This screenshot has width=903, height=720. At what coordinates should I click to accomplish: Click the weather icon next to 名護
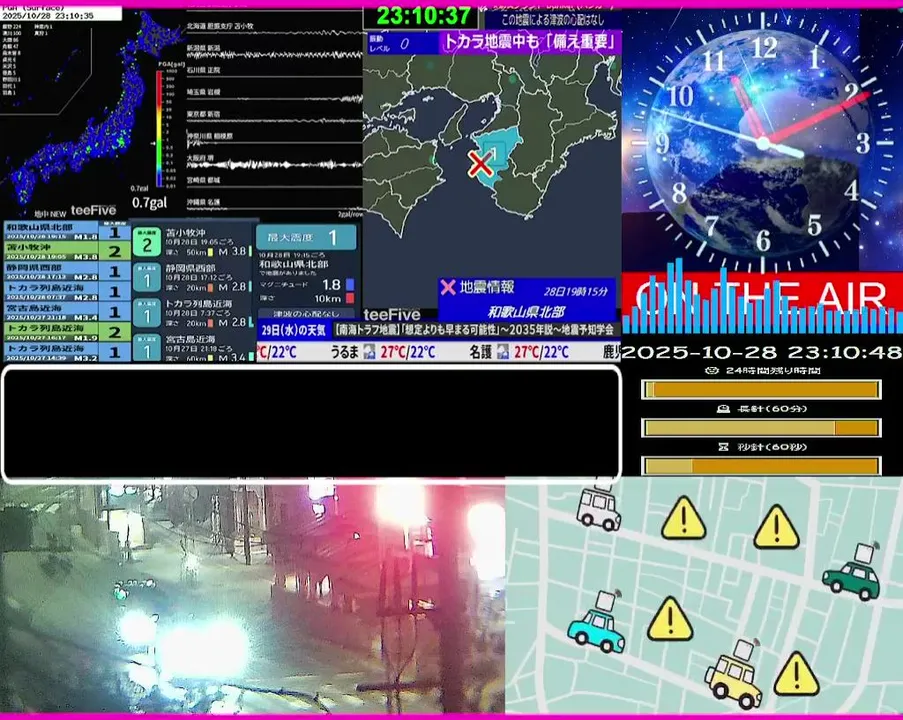(x=503, y=351)
